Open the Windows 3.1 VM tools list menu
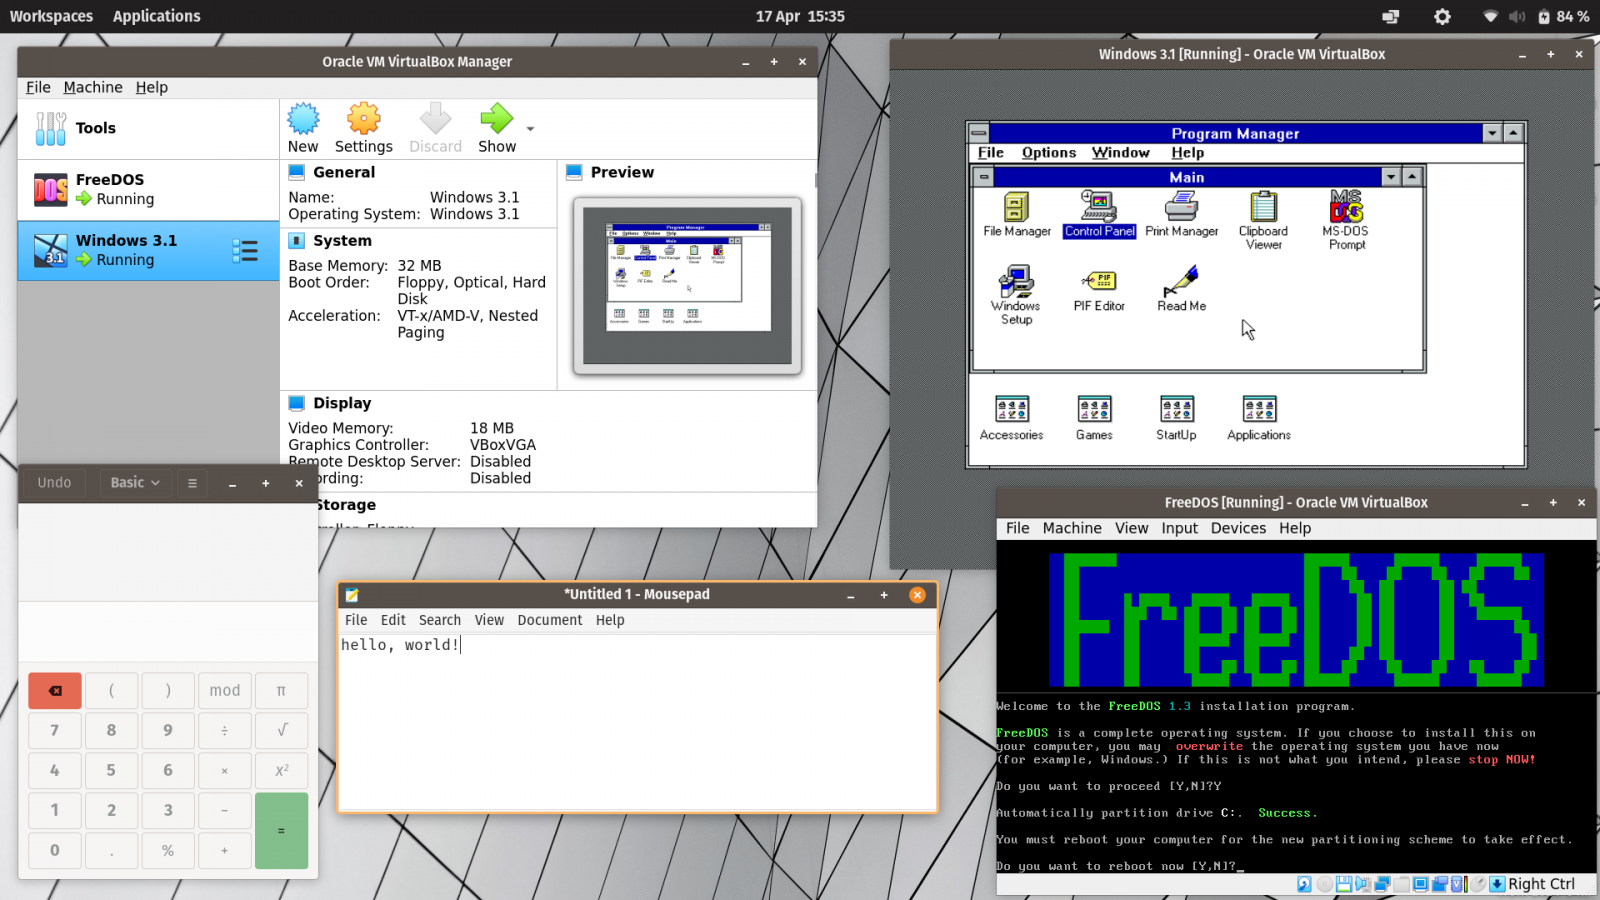1600x900 pixels. point(245,250)
